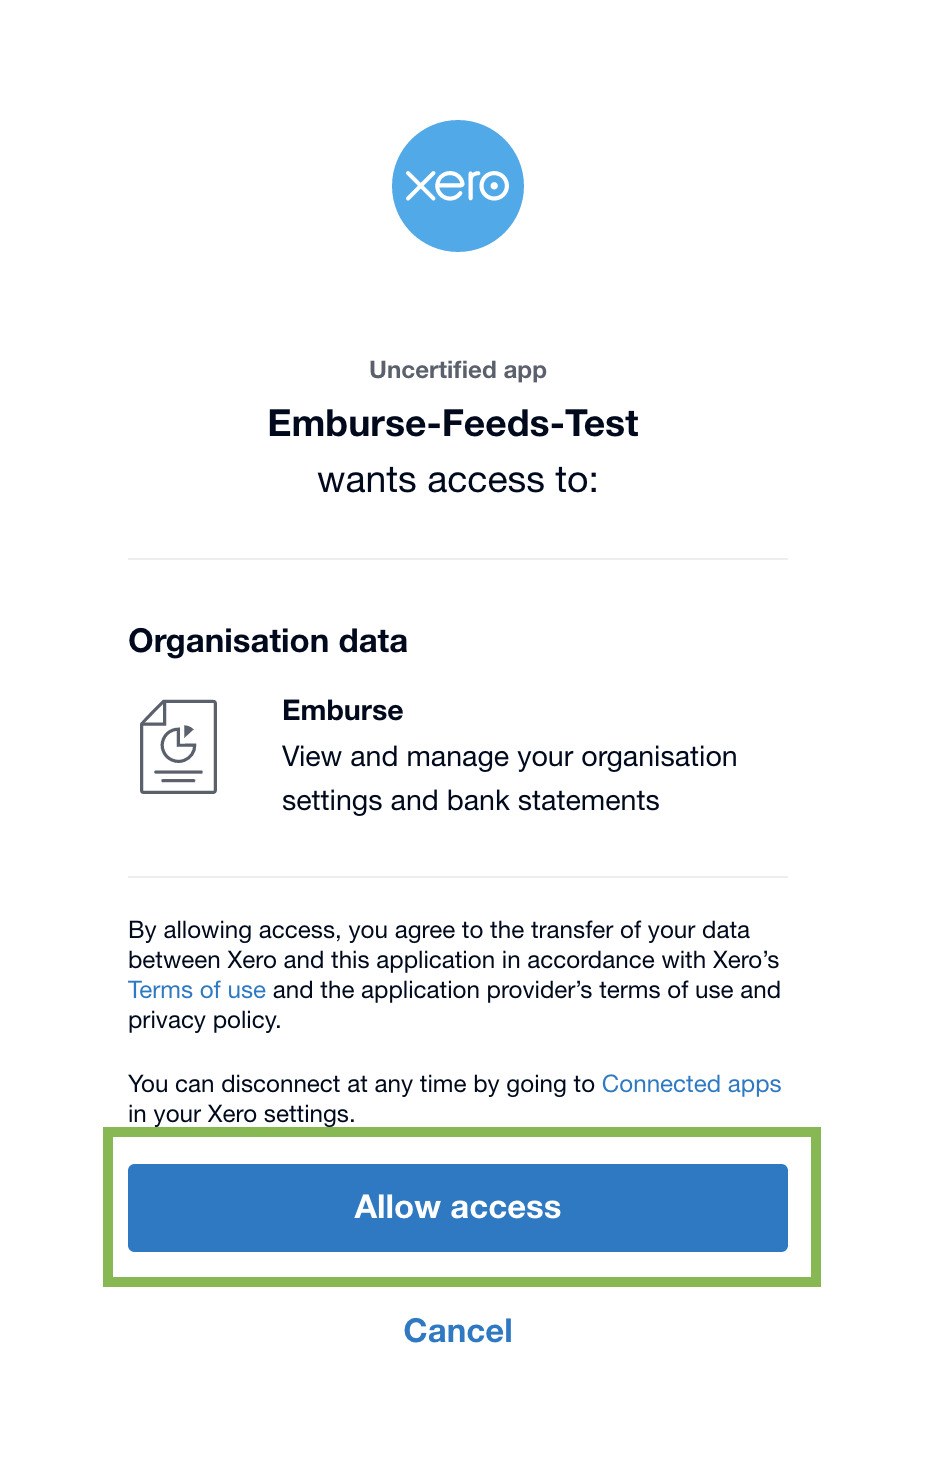The height and width of the screenshot is (1460, 926).
Task: Click the Organisation data heading
Action: (267, 641)
